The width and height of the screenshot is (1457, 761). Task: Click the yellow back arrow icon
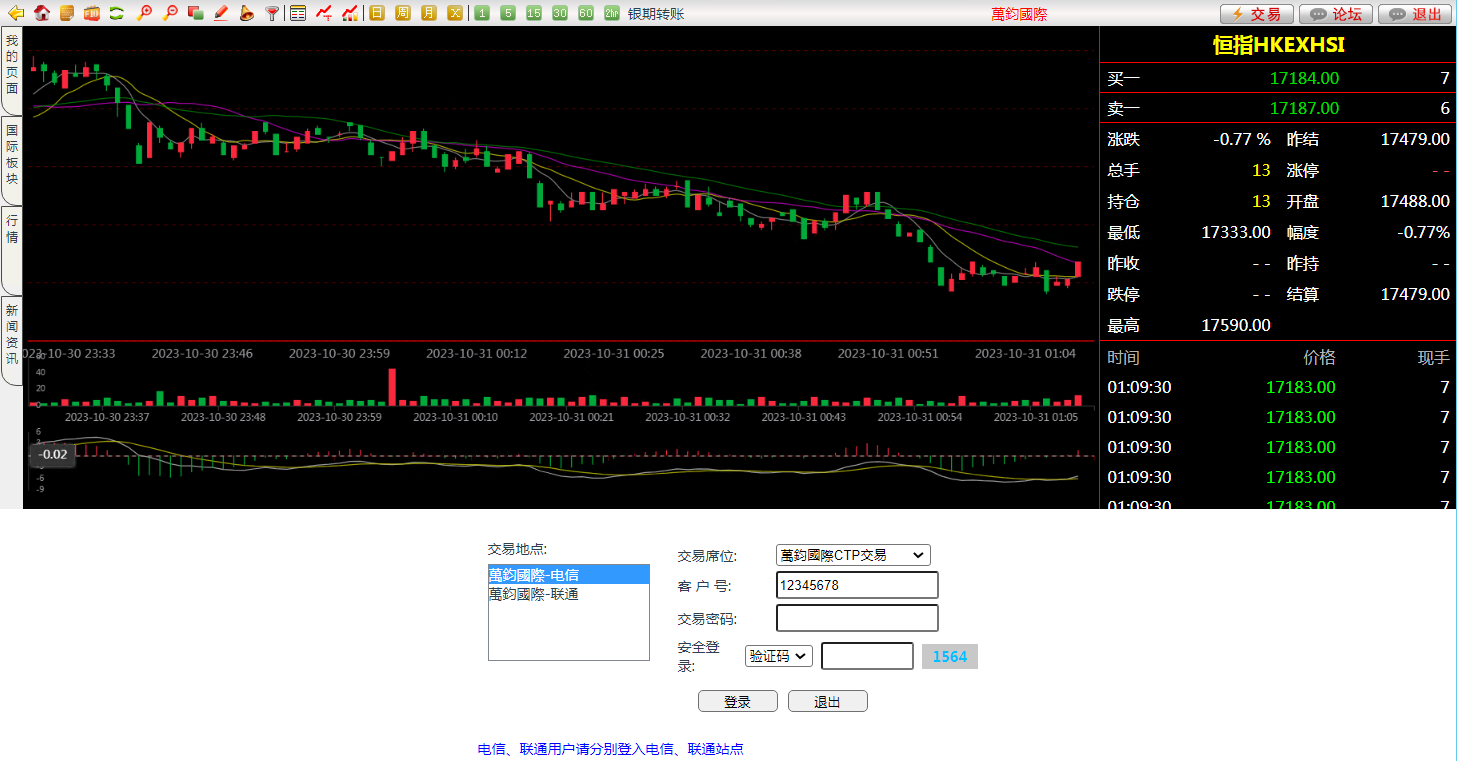16,13
